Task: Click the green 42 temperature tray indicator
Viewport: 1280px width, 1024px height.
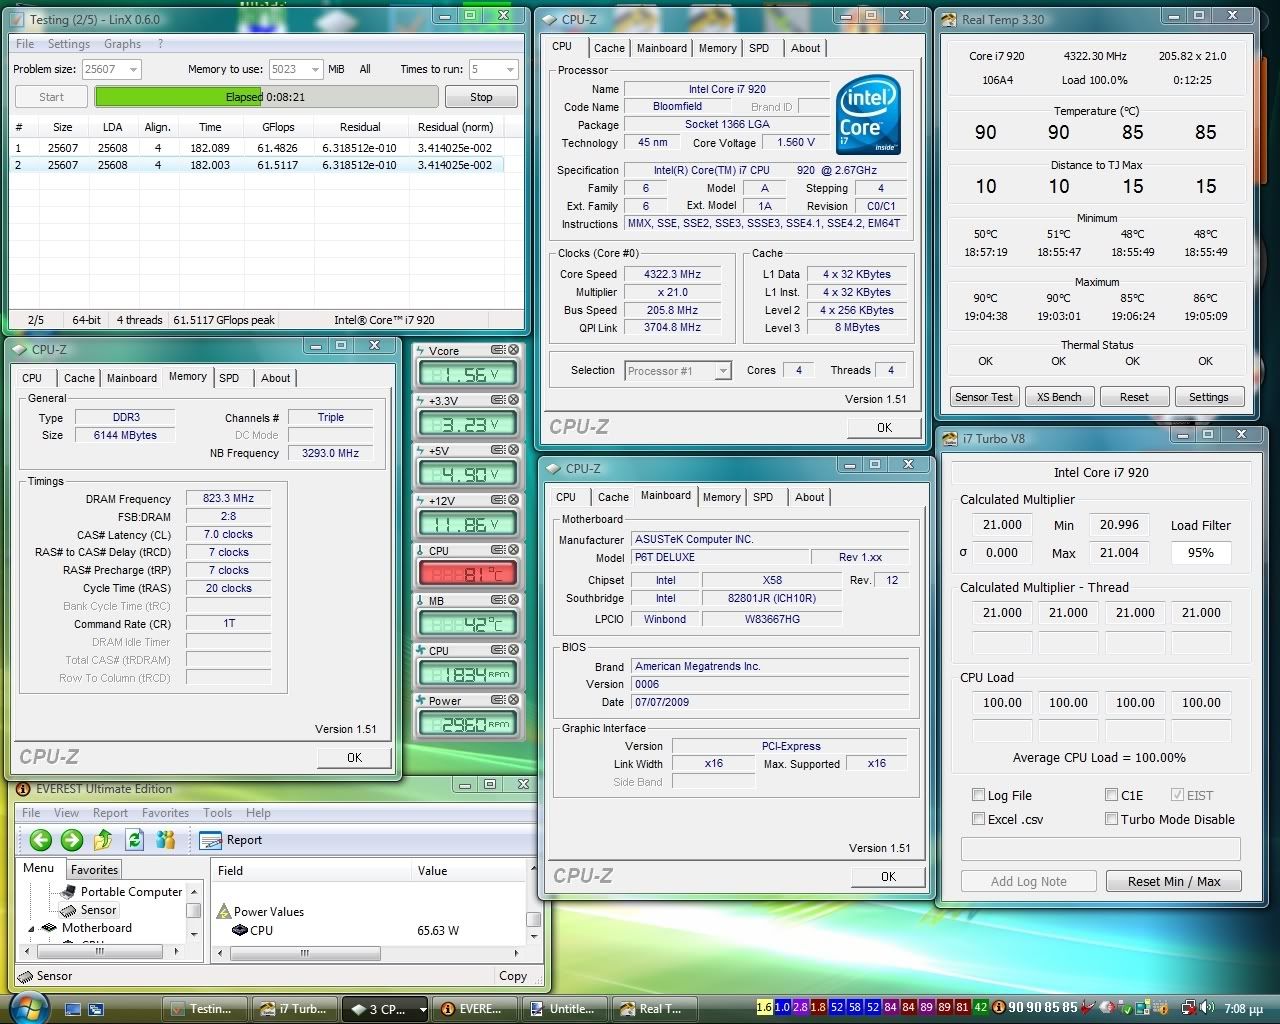Action: (x=981, y=1007)
